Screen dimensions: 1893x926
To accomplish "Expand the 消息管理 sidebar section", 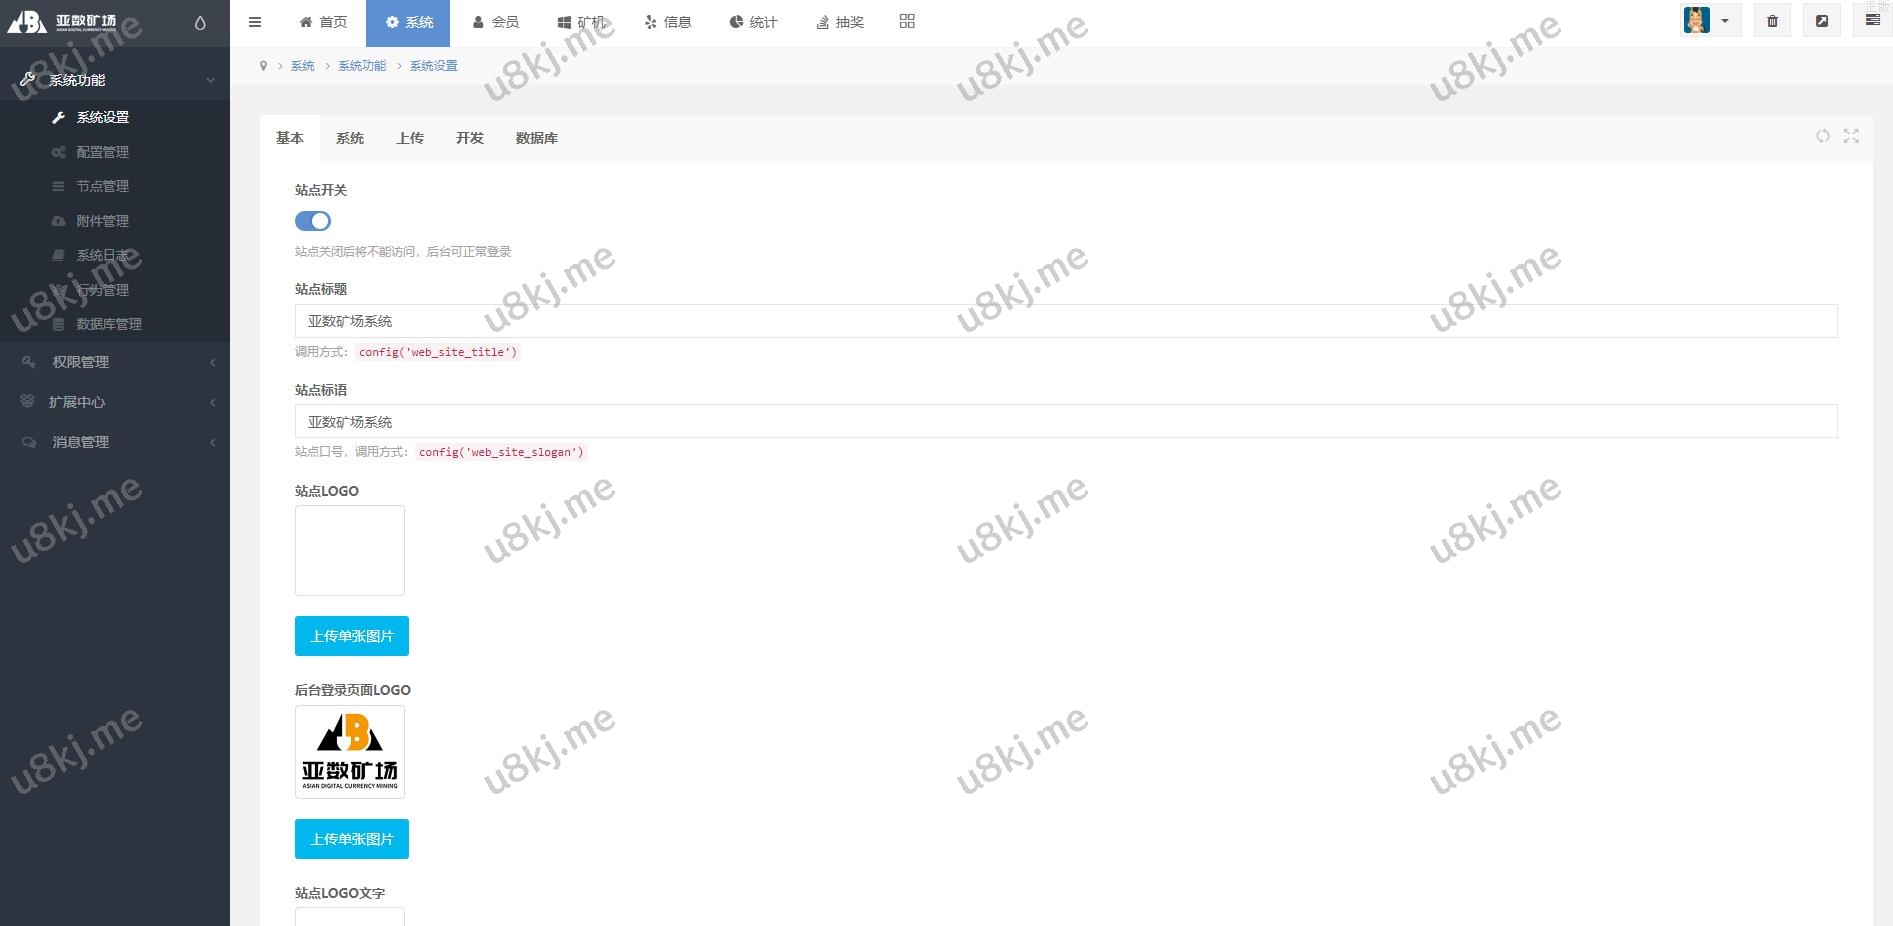I will click(x=115, y=442).
